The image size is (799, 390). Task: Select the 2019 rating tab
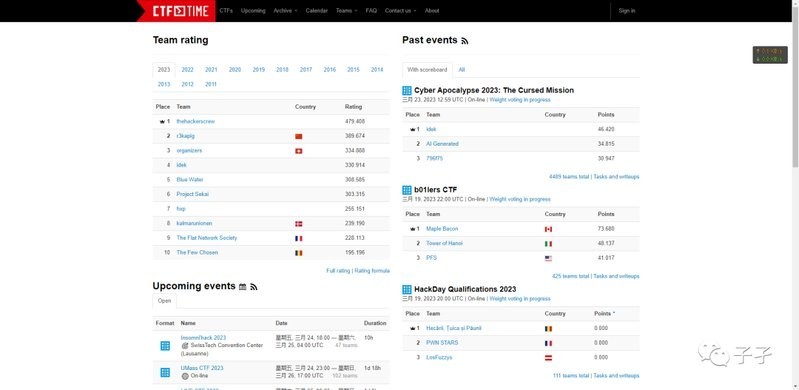(258, 70)
